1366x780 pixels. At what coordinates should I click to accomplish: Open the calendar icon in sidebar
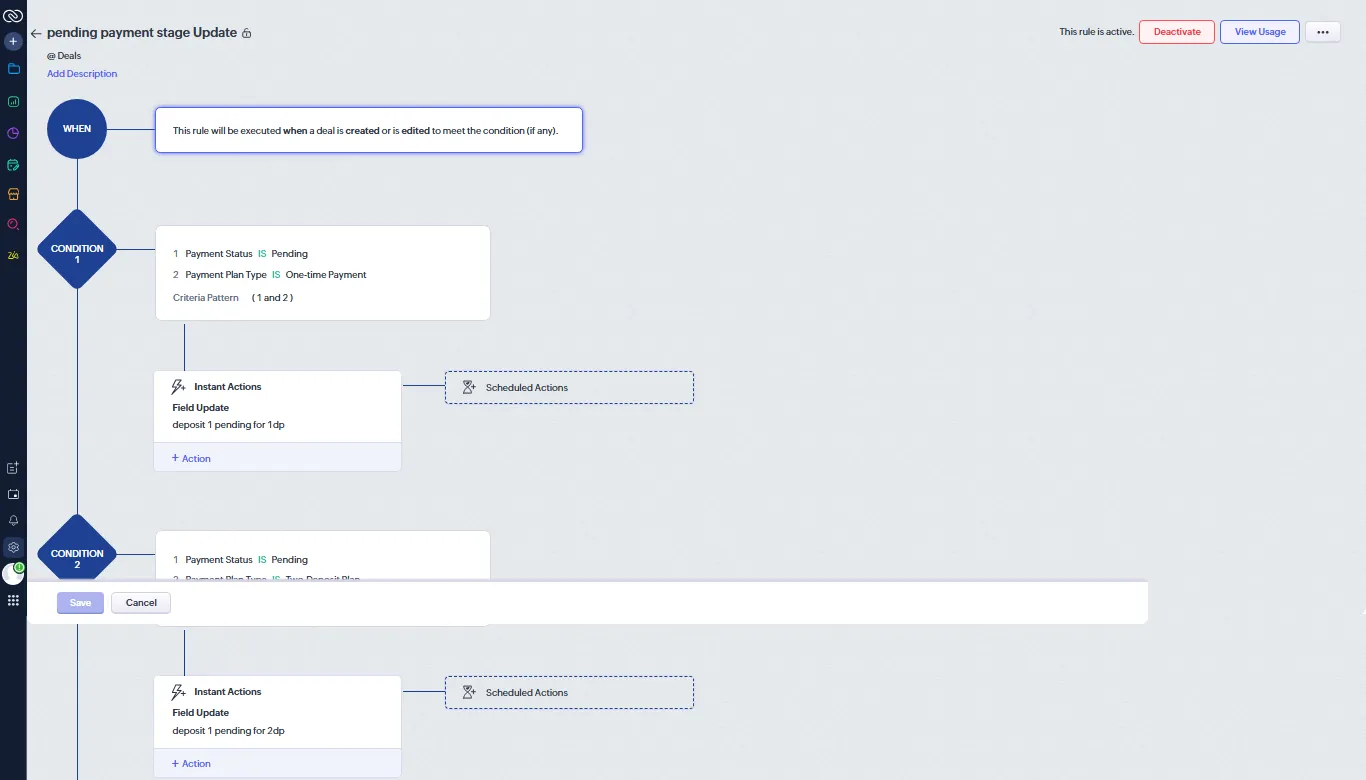pos(13,494)
